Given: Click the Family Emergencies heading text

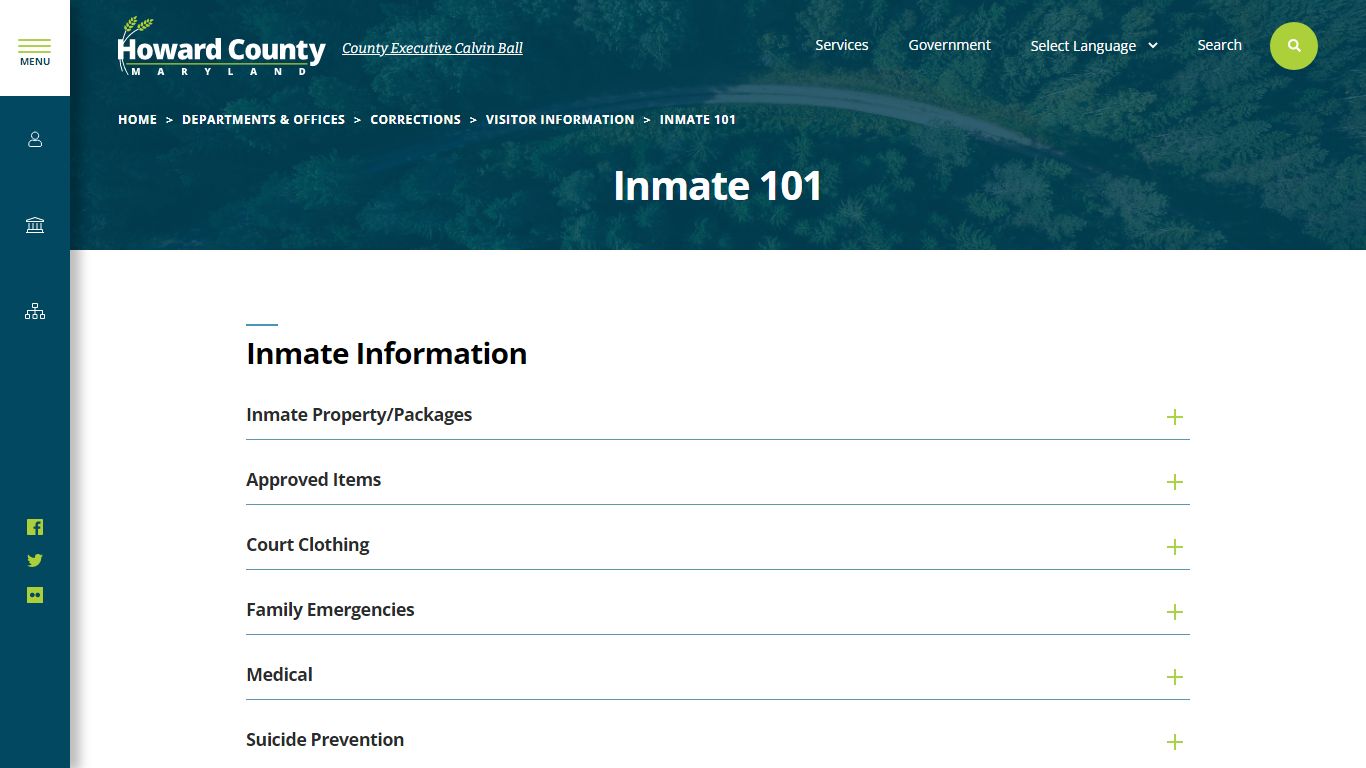Looking at the screenshot, I should [x=330, y=610].
